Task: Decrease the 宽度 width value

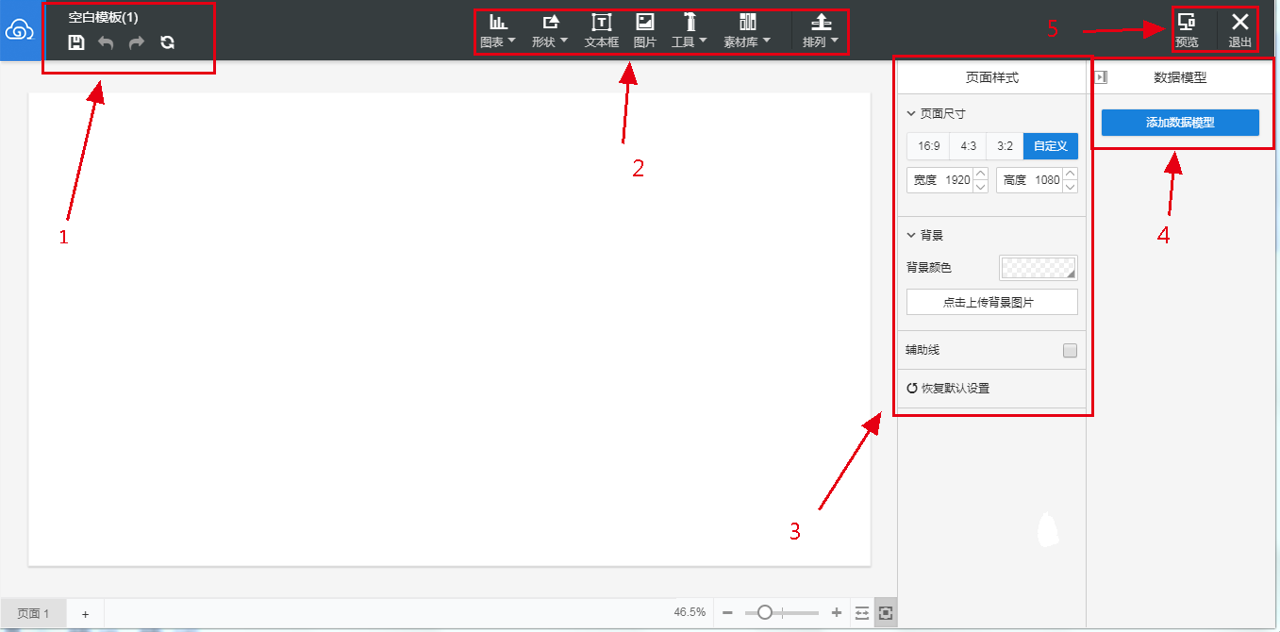Action: [x=981, y=186]
